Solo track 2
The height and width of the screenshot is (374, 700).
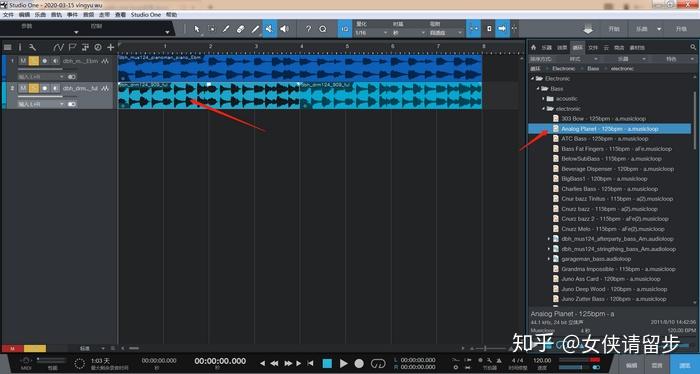pos(33,88)
